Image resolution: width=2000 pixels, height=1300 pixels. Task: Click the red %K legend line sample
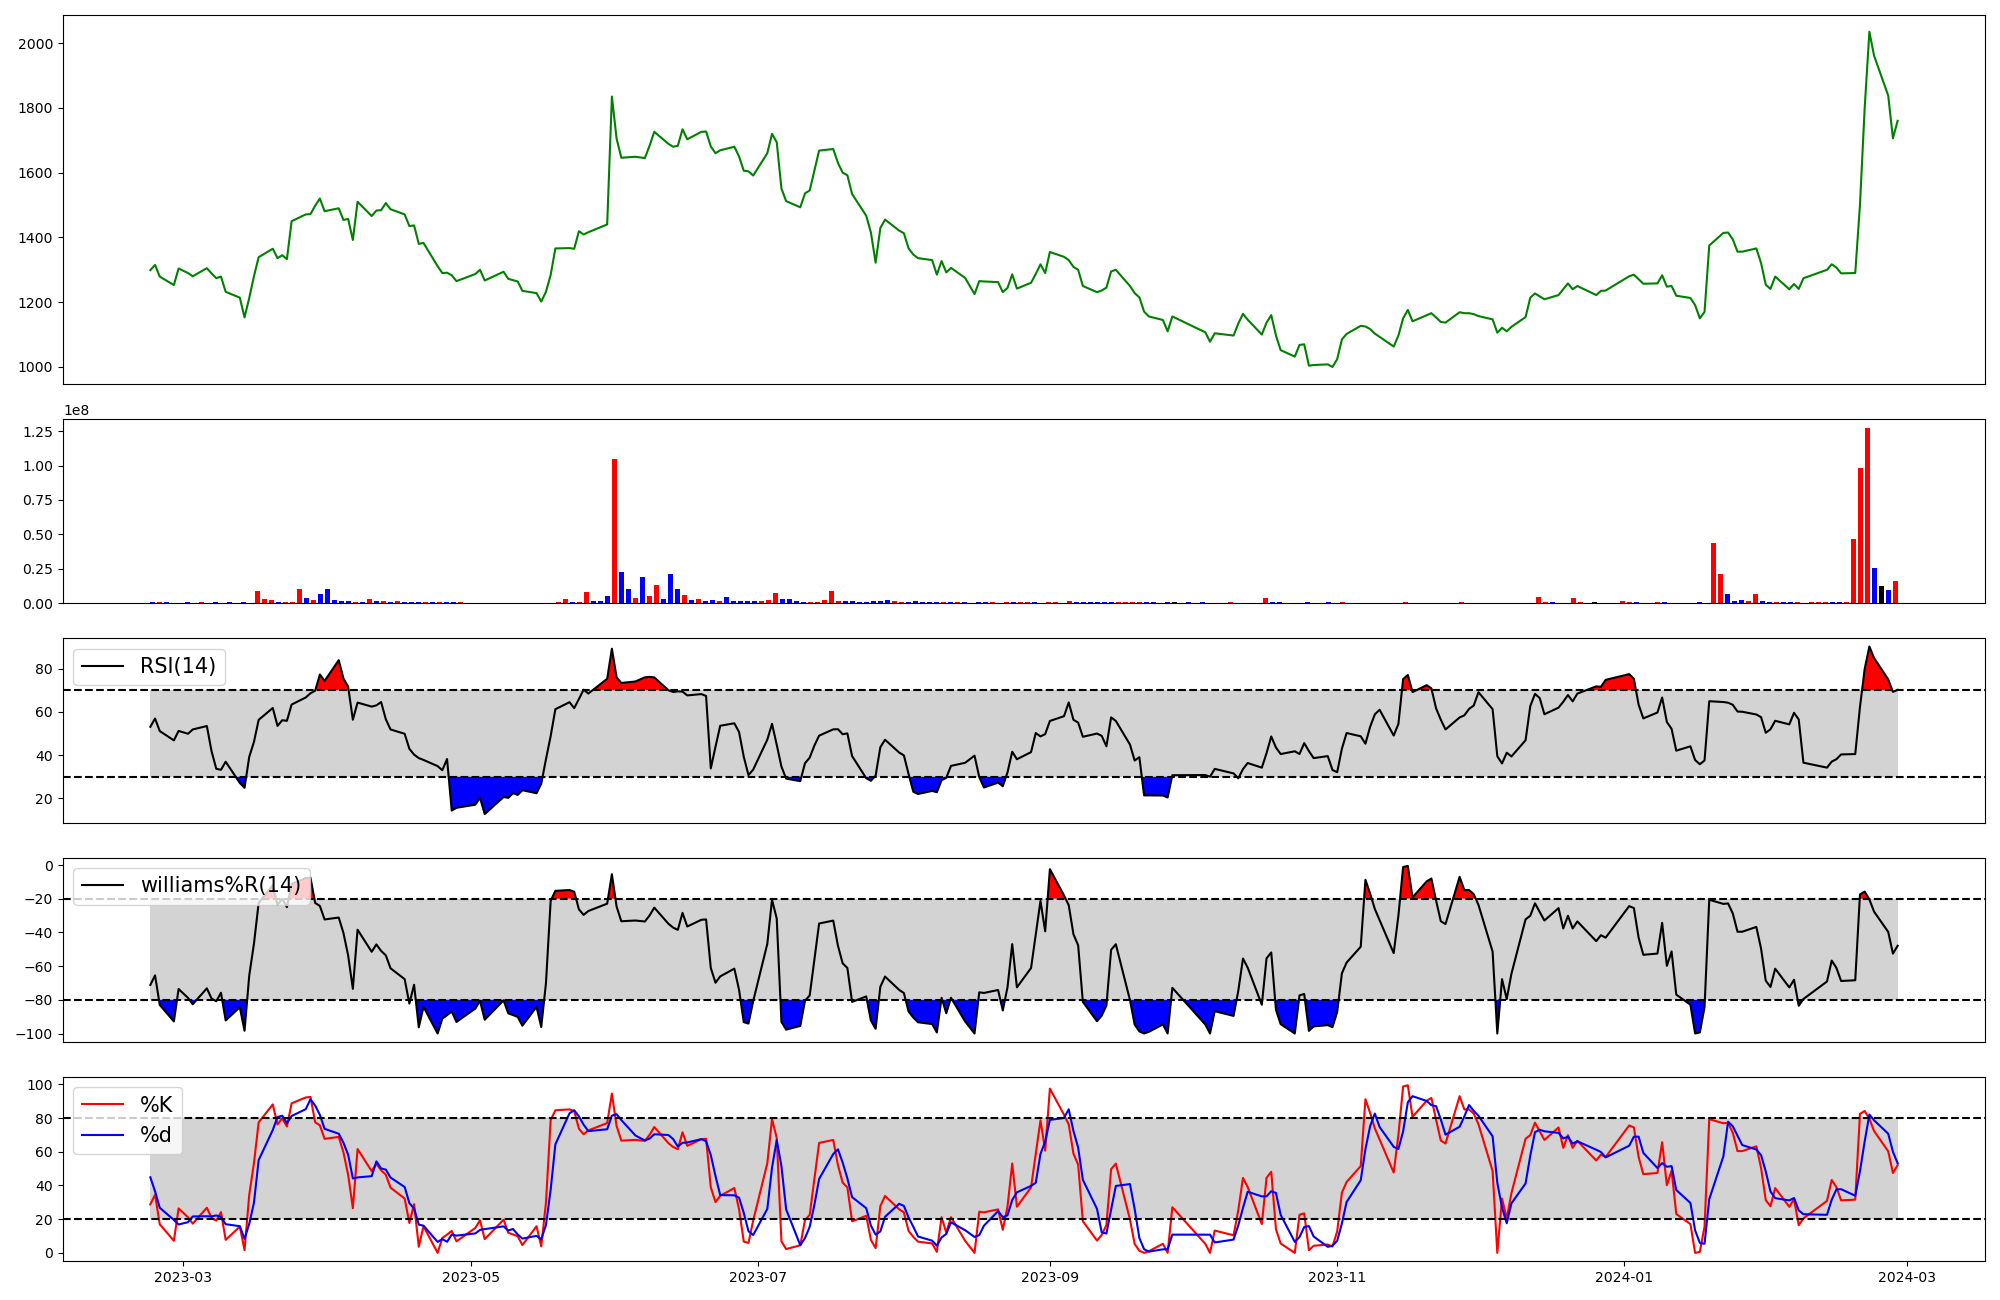[102, 1104]
